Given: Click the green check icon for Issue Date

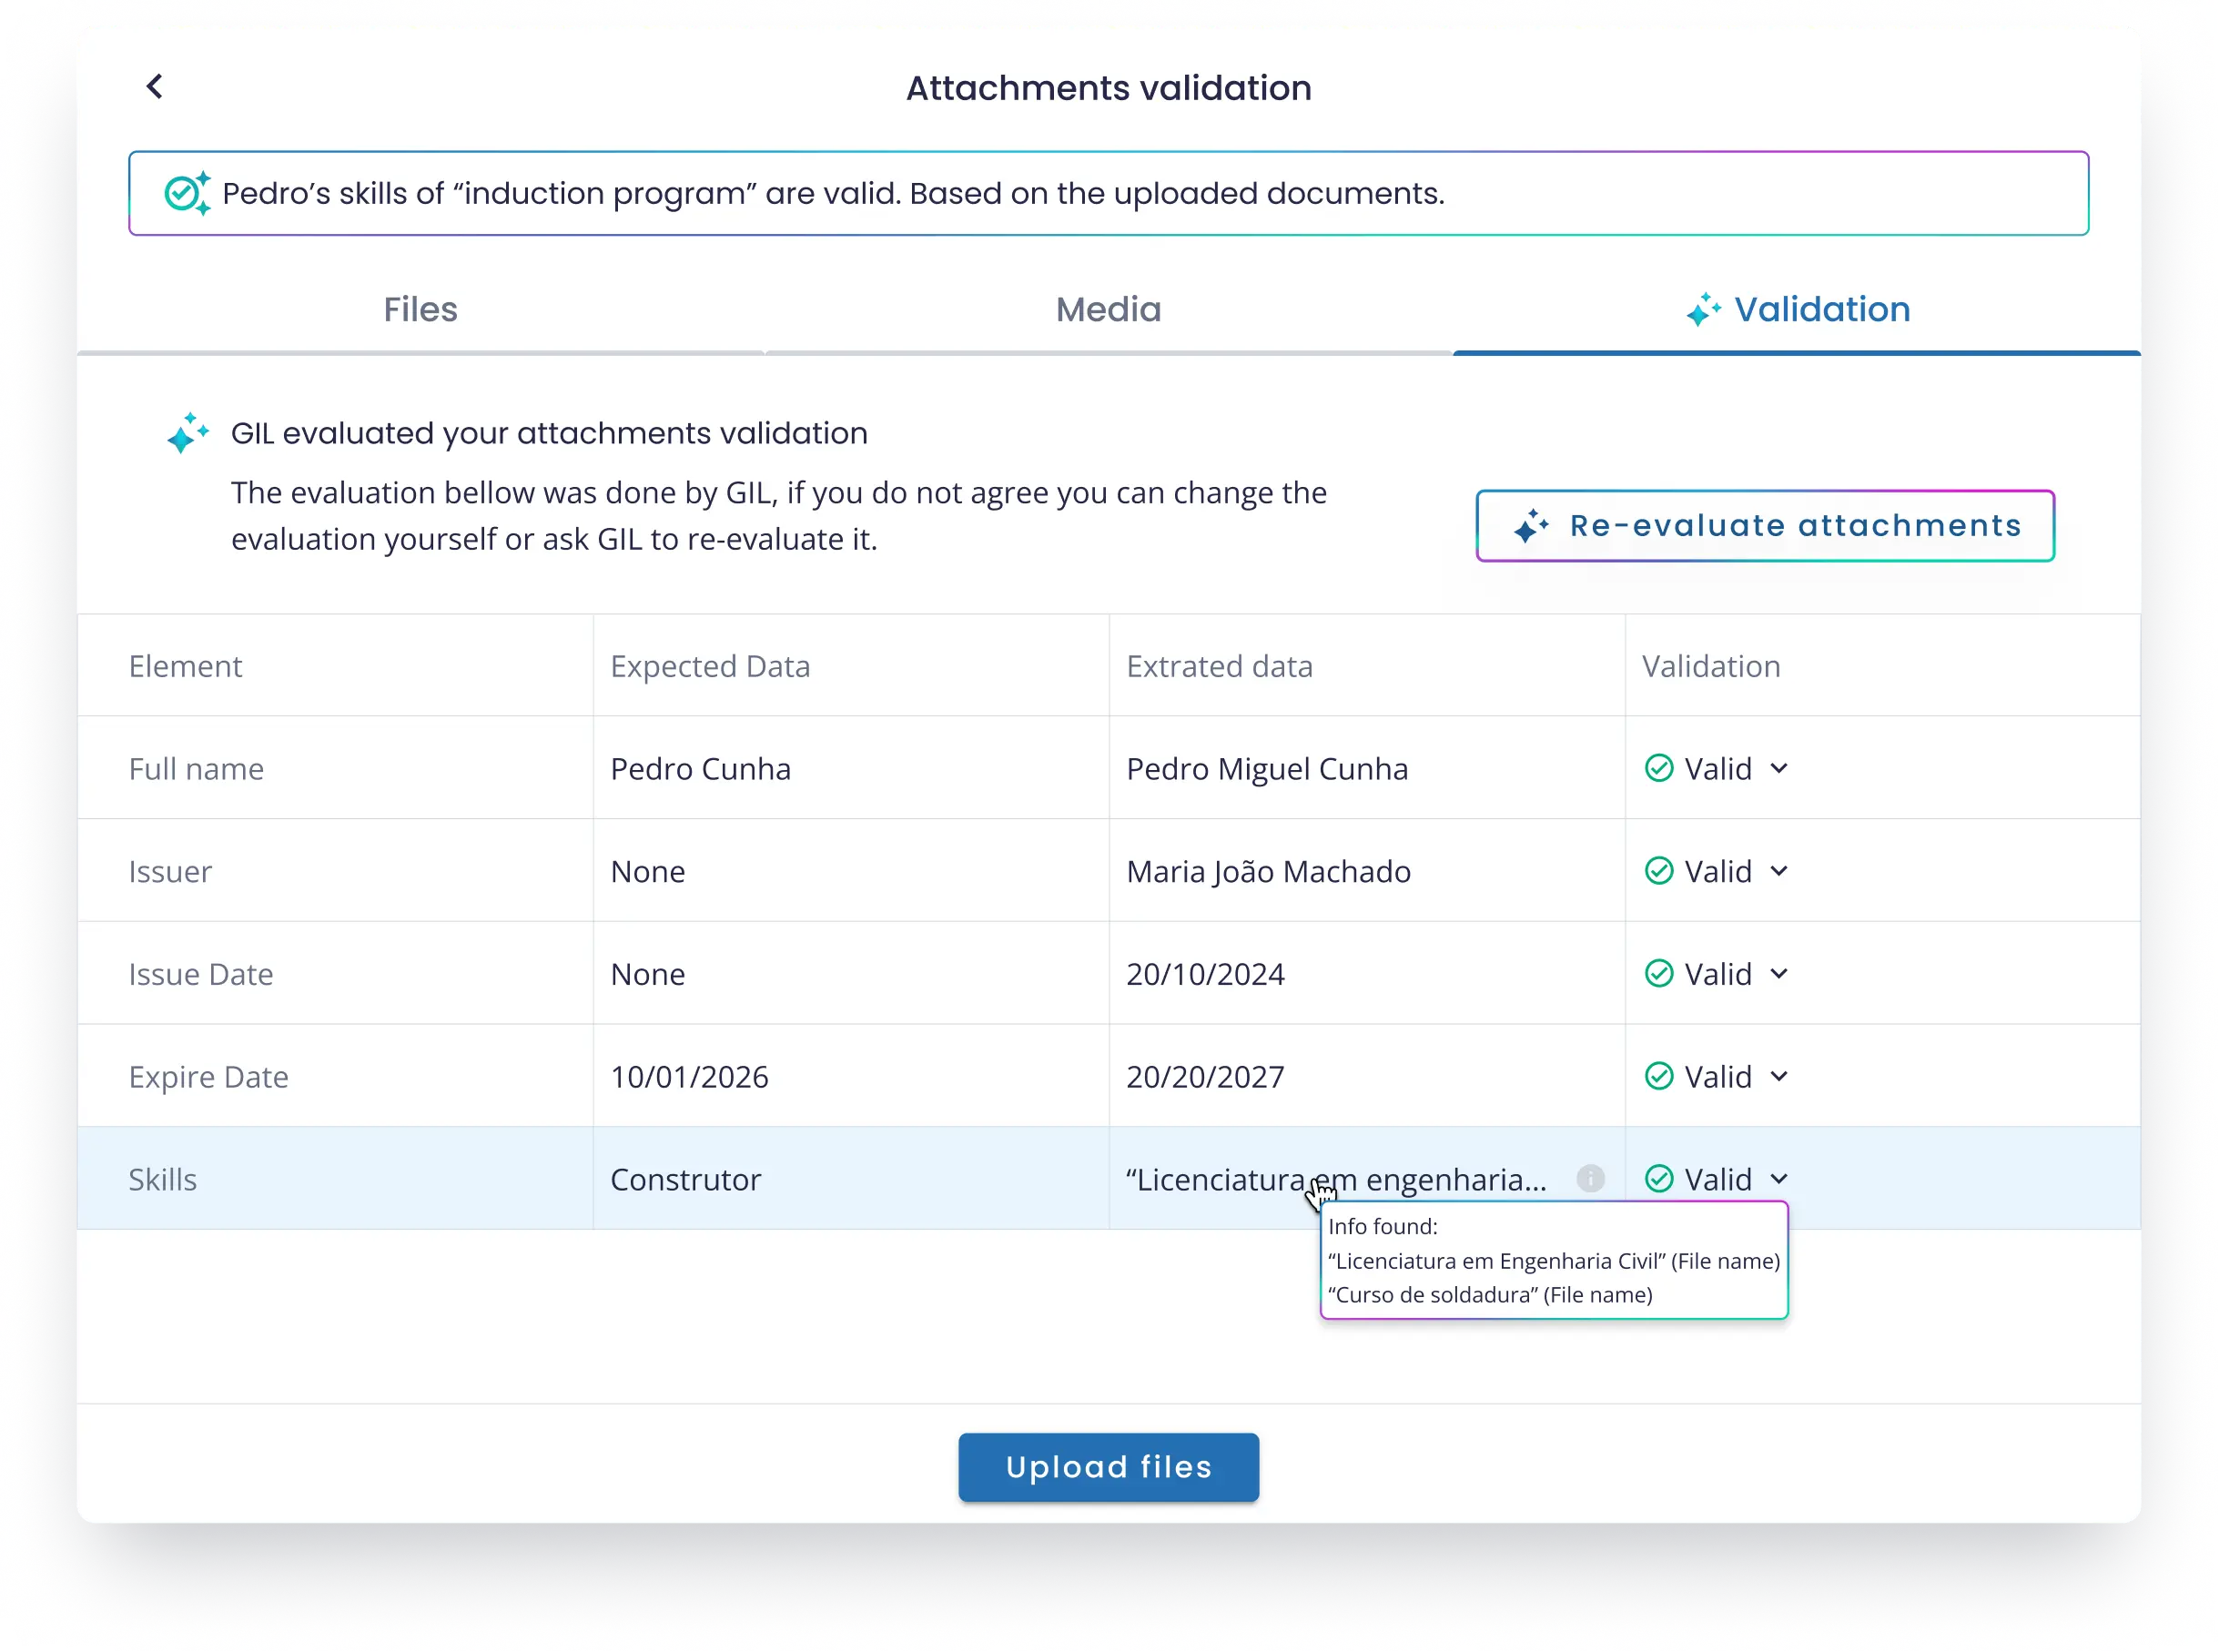Looking at the screenshot, I should (1658, 974).
